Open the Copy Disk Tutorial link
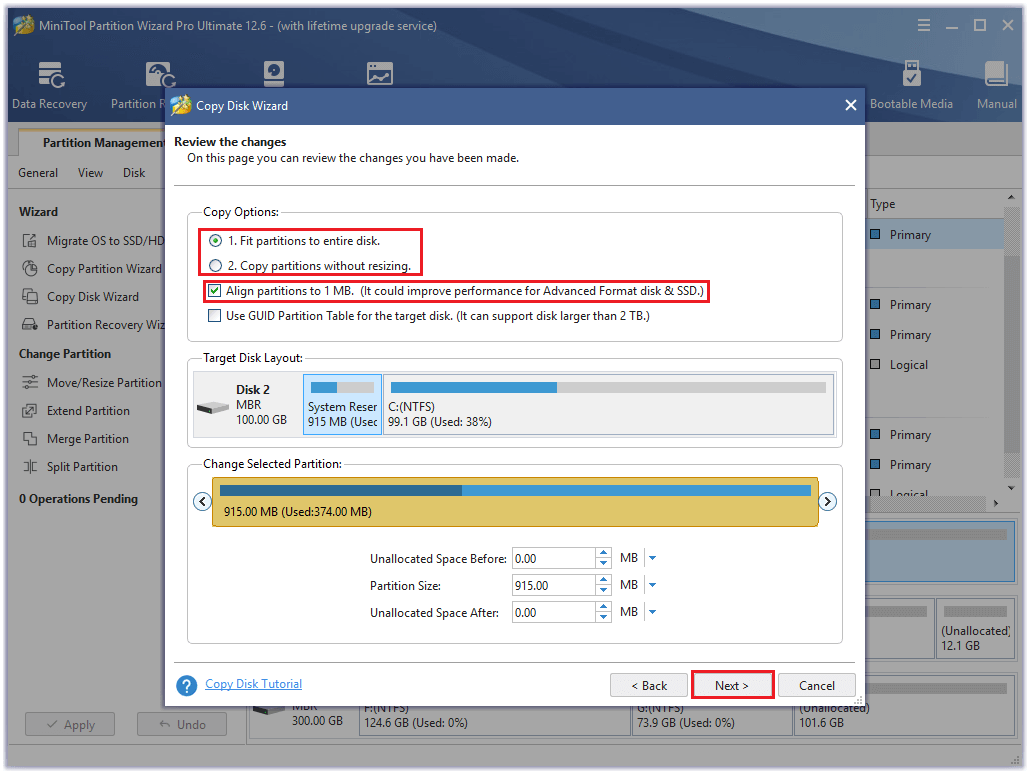Screen dimensions: 1033x775 tap(254, 684)
